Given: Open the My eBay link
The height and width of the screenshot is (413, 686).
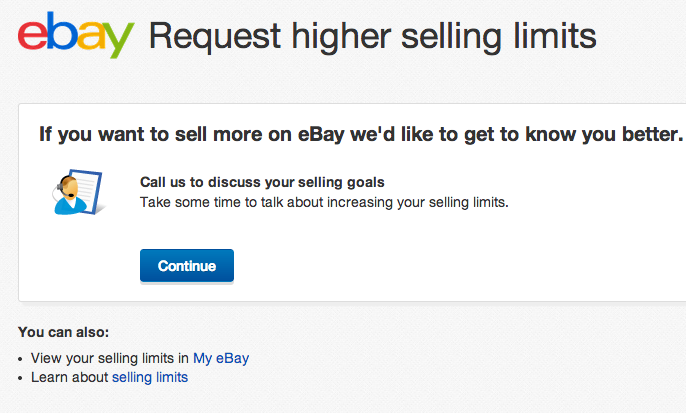Looking at the screenshot, I should 221,357.
